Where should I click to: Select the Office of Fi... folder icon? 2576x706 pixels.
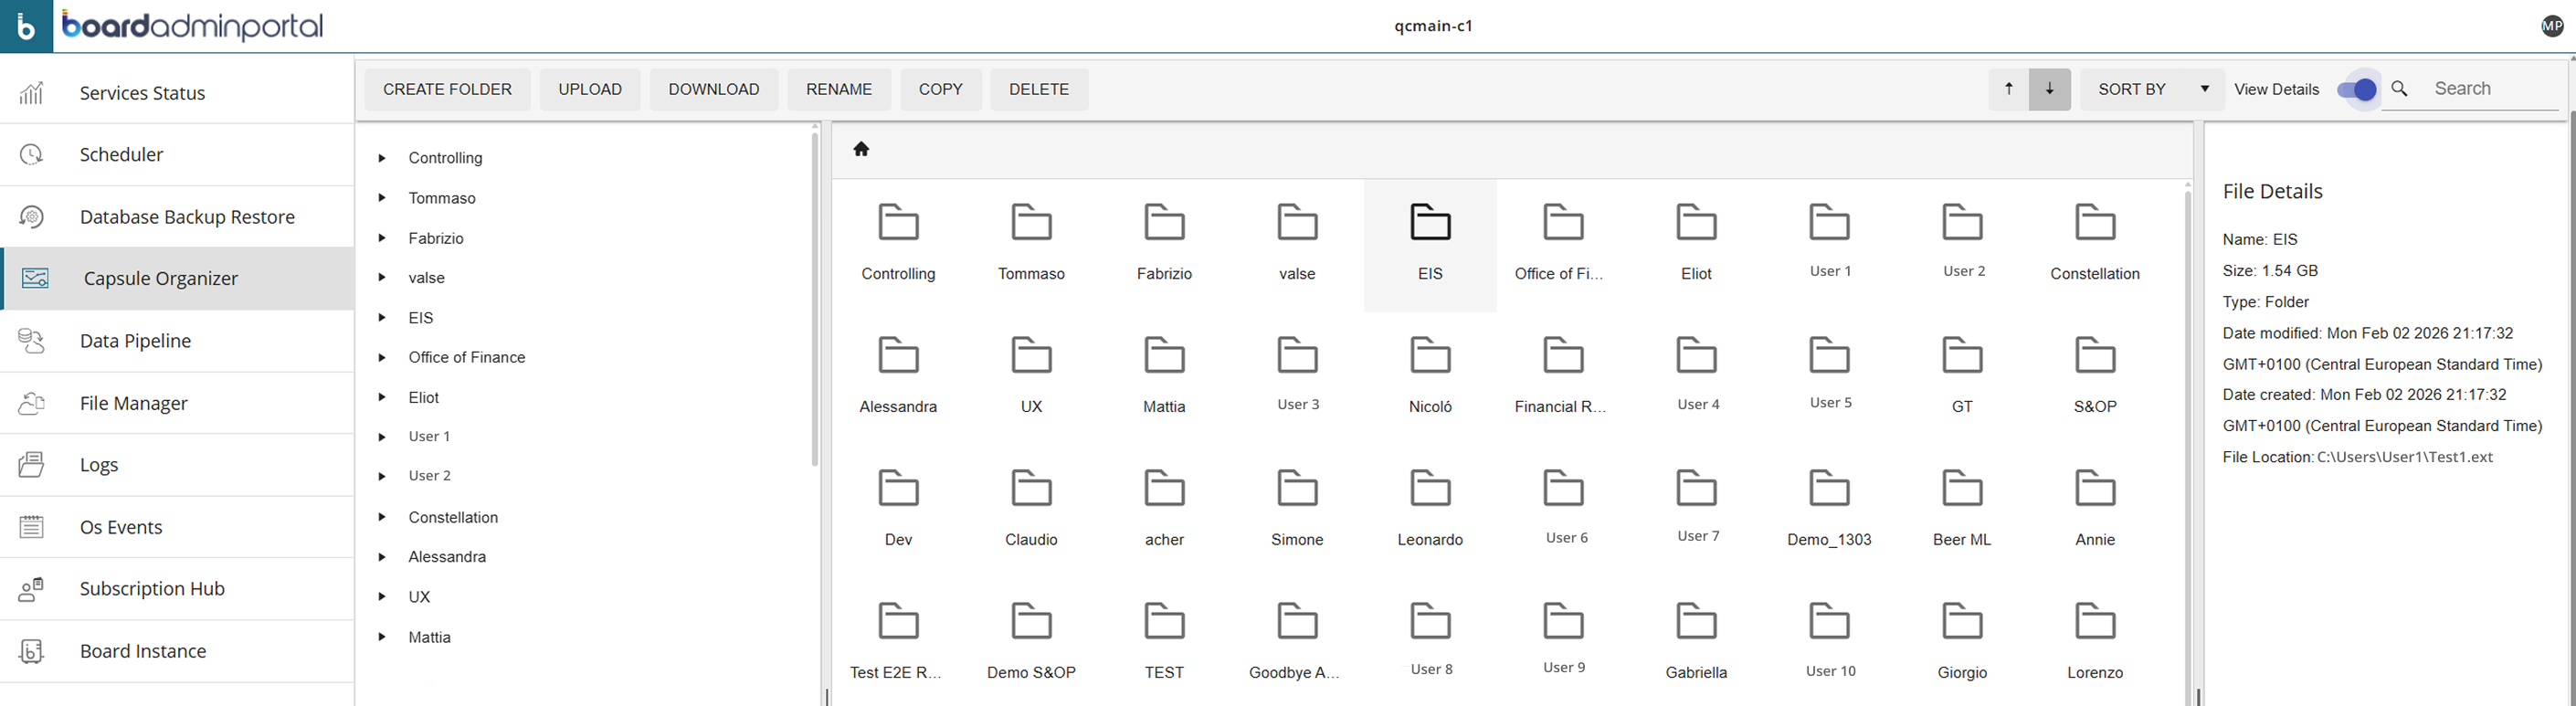click(x=1563, y=222)
